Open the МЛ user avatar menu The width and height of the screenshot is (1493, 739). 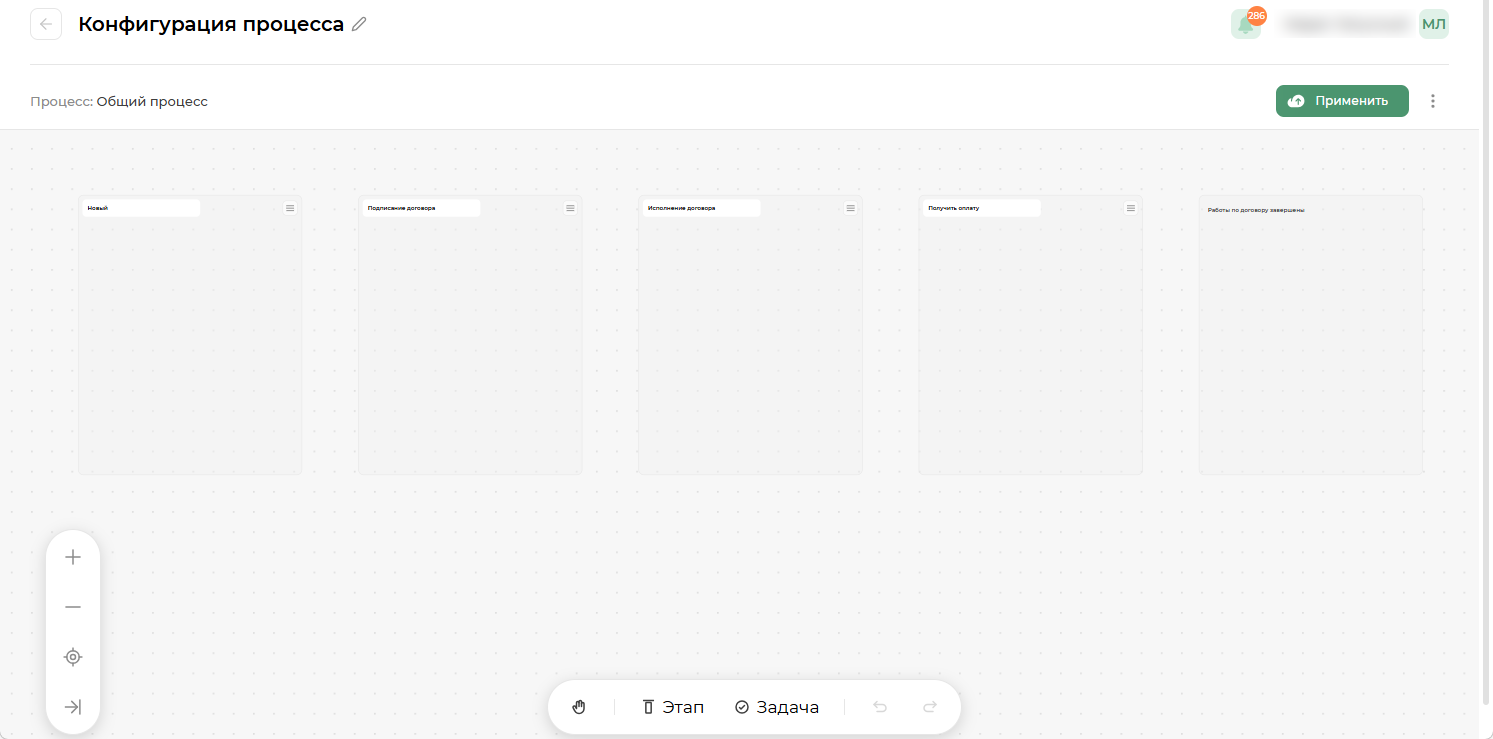[1433, 25]
